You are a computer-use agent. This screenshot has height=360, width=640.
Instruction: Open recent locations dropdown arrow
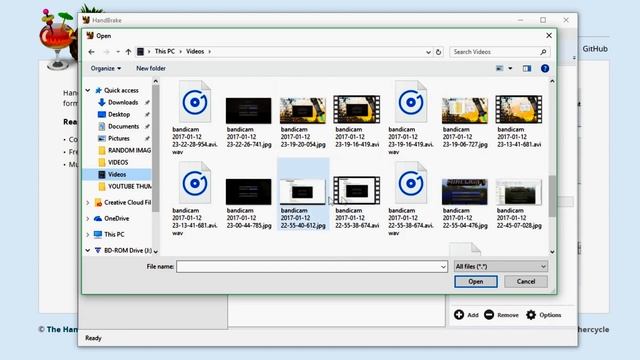[118, 52]
